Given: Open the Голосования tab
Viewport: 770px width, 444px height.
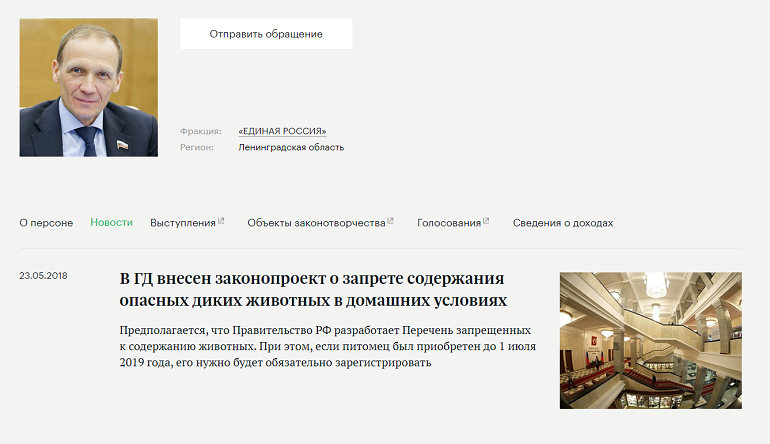Looking at the screenshot, I should tap(449, 223).
